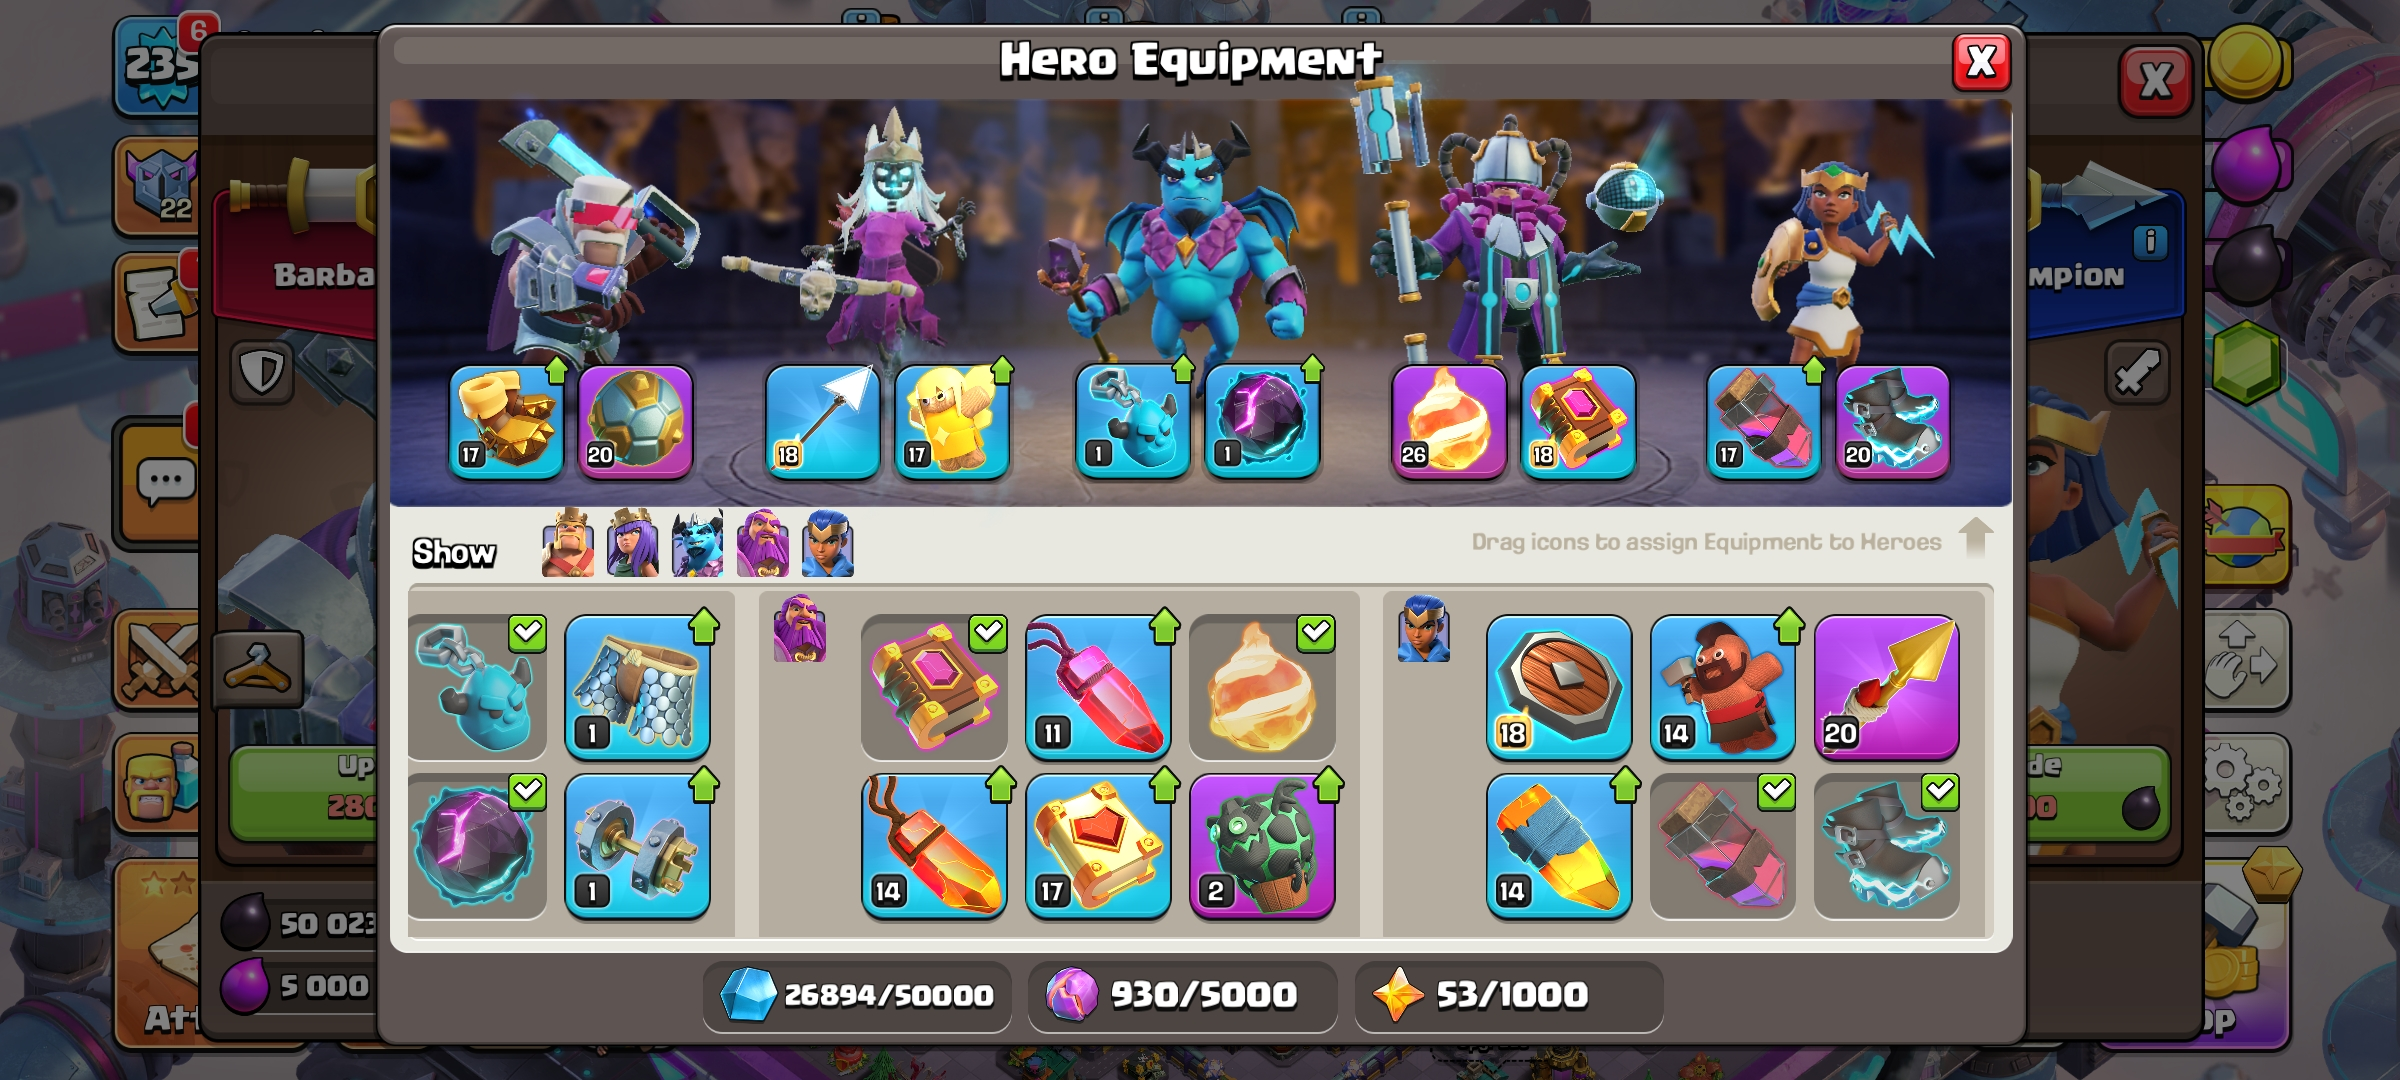Select the Grand Warden filter portrait
2400x1080 pixels.
(x=763, y=543)
